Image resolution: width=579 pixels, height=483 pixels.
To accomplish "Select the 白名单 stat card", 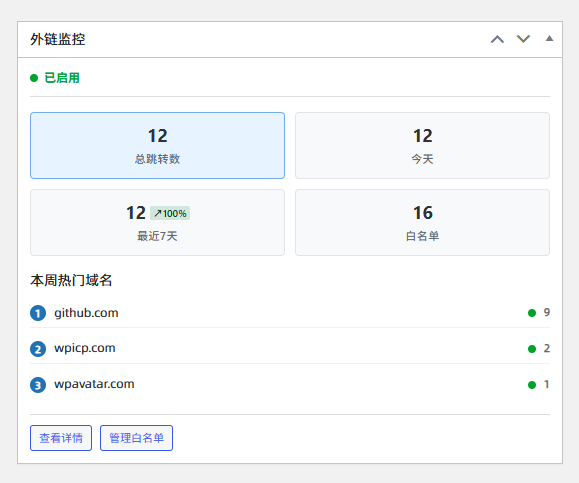I will click(x=422, y=222).
